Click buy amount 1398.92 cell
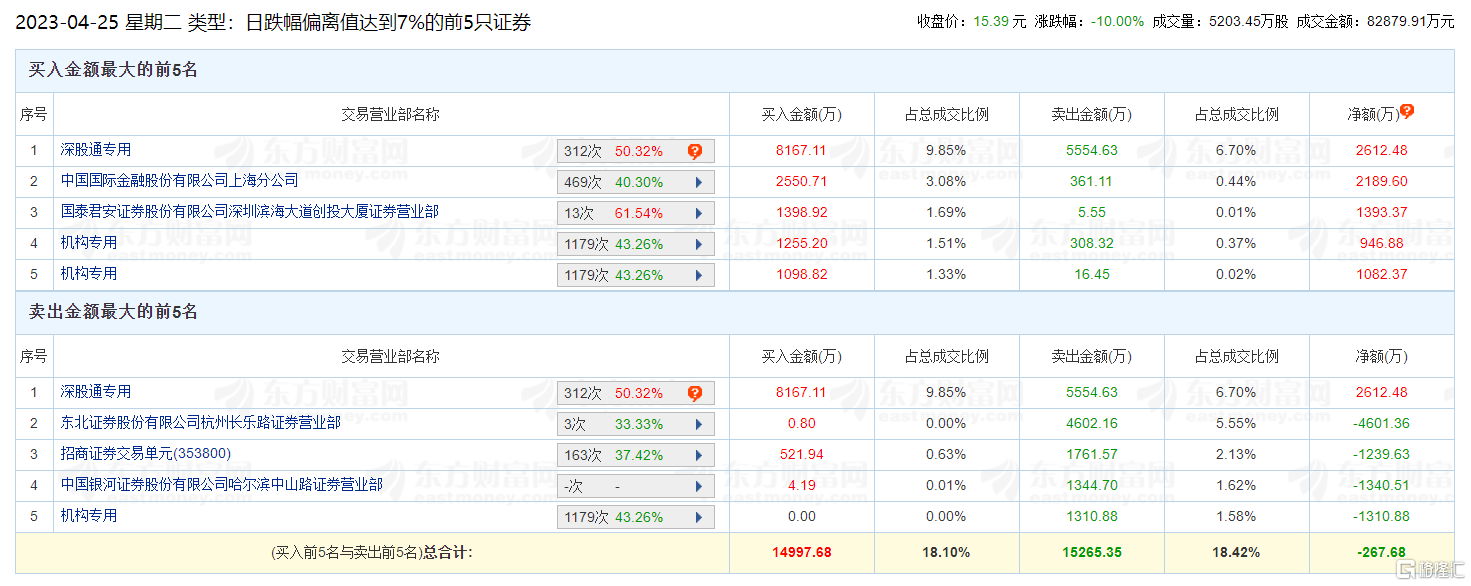1471x586 pixels. click(x=801, y=213)
